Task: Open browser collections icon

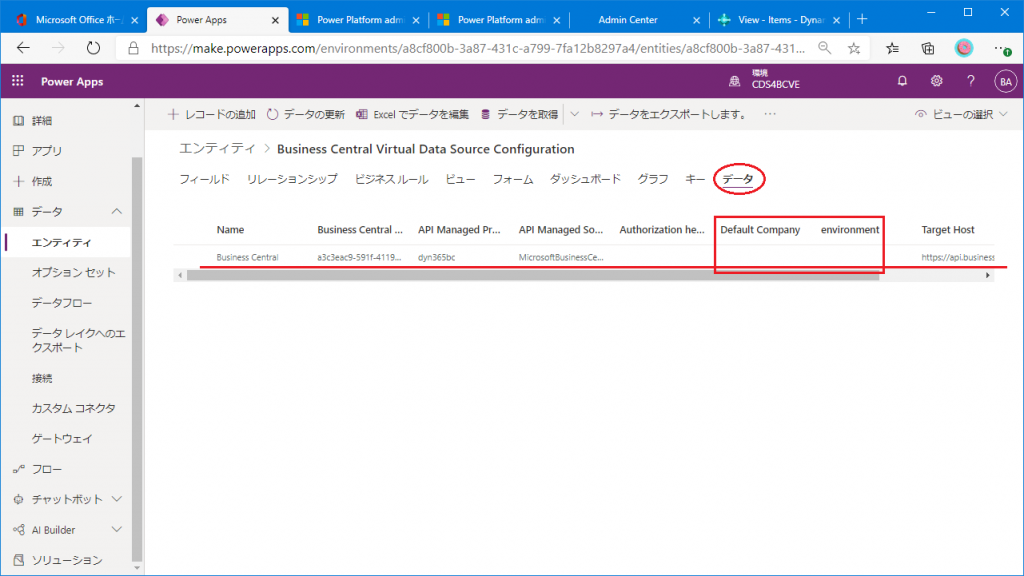Action: 927,48
